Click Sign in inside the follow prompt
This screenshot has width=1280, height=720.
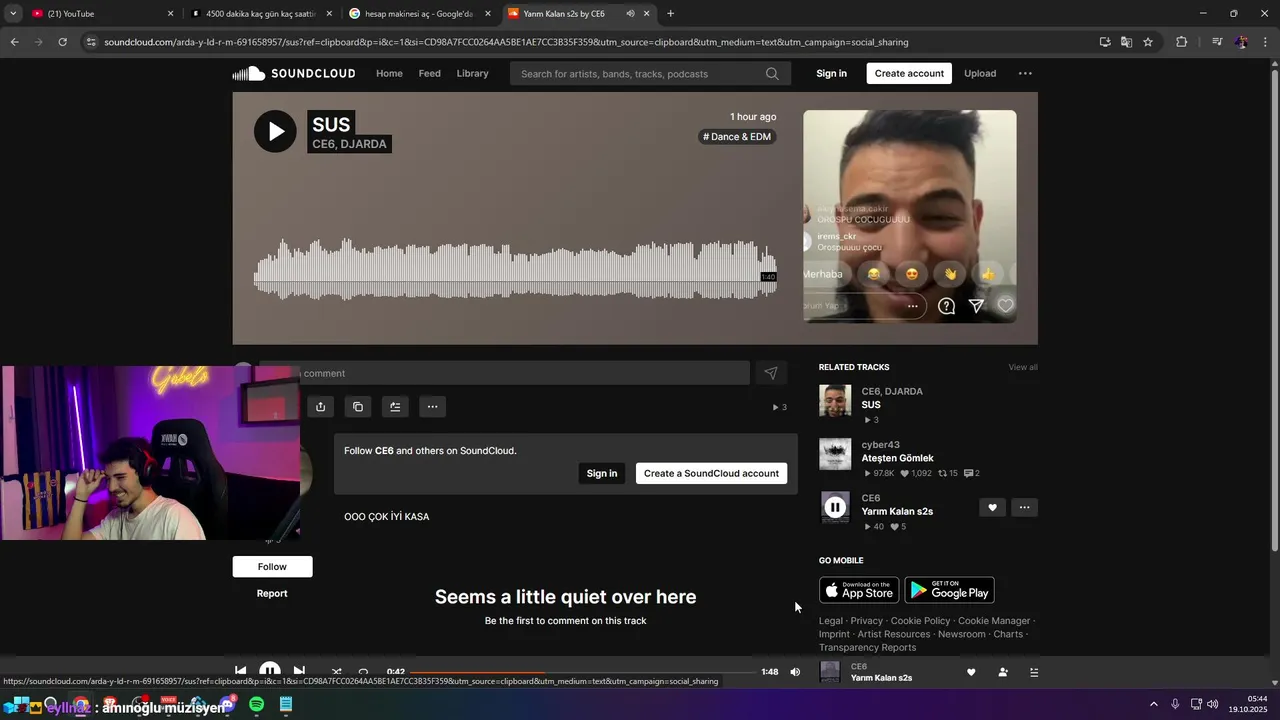coord(602,473)
